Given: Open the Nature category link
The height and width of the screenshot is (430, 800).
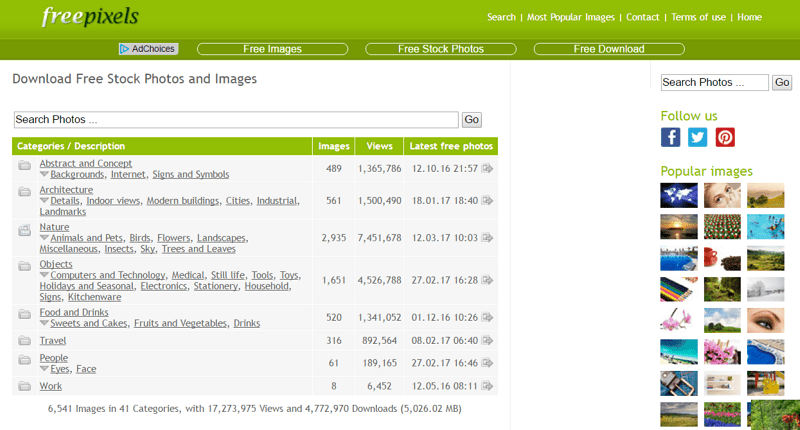Looking at the screenshot, I should coord(54,227).
